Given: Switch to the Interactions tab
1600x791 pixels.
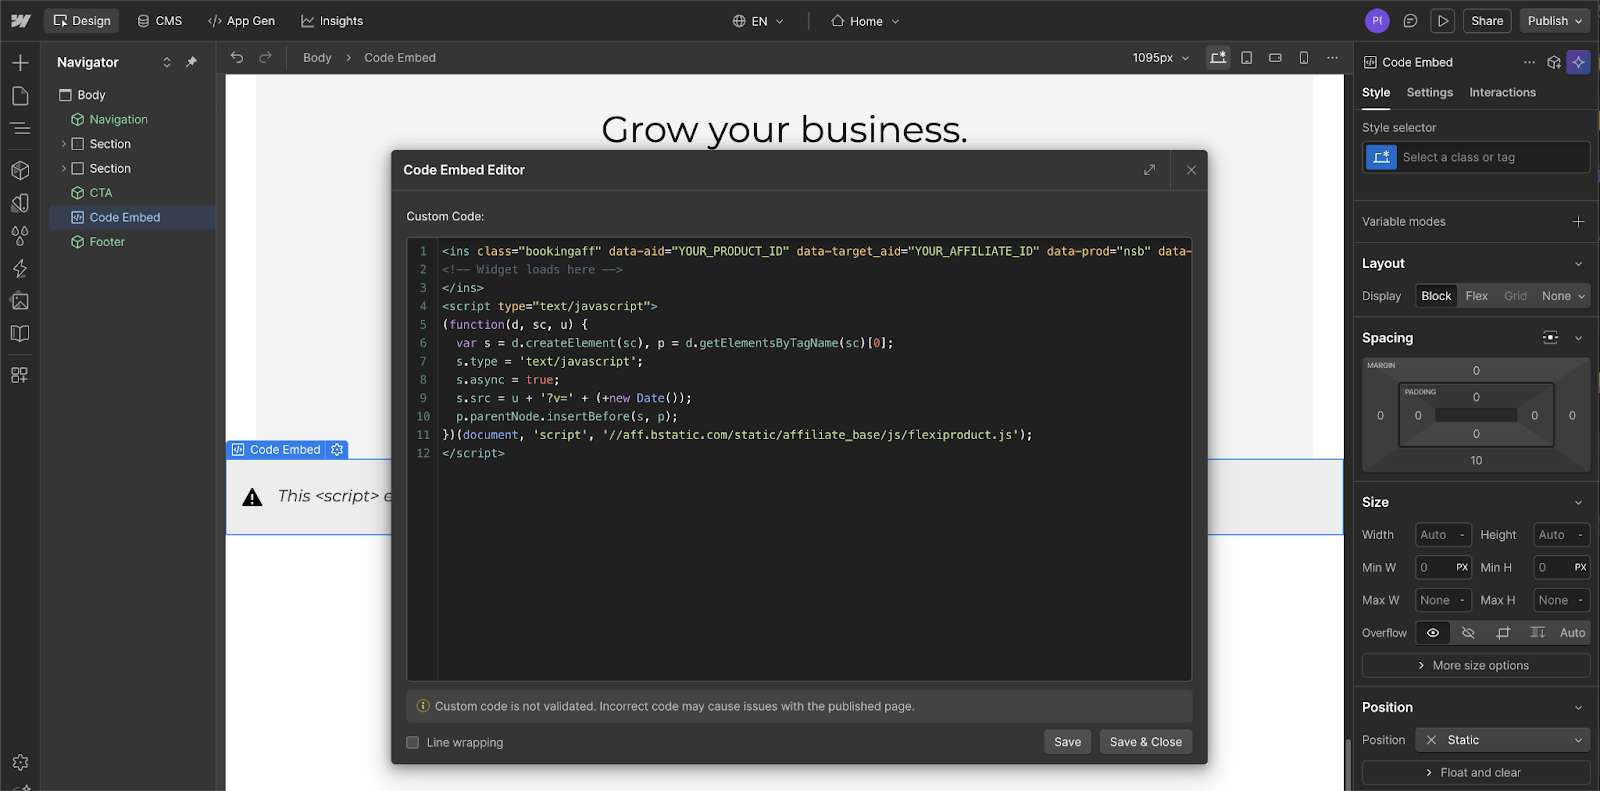Looking at the screenshot, I should 1502,93.
